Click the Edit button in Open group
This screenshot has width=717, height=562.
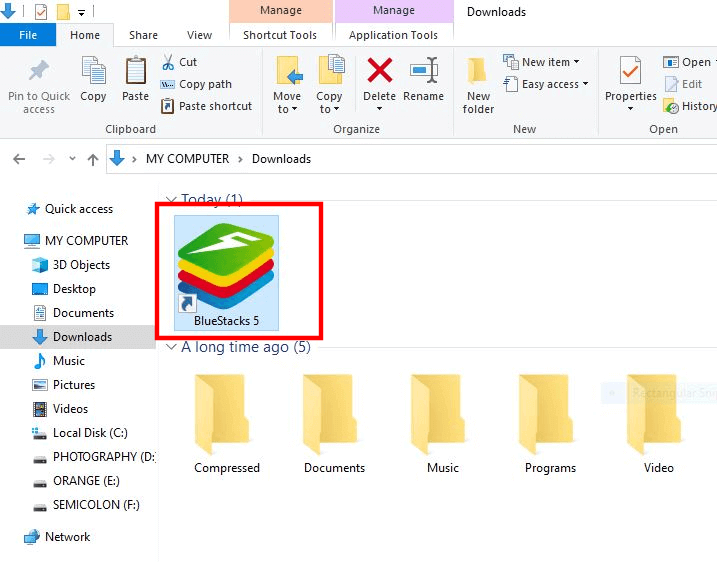[x=683, y=84]
